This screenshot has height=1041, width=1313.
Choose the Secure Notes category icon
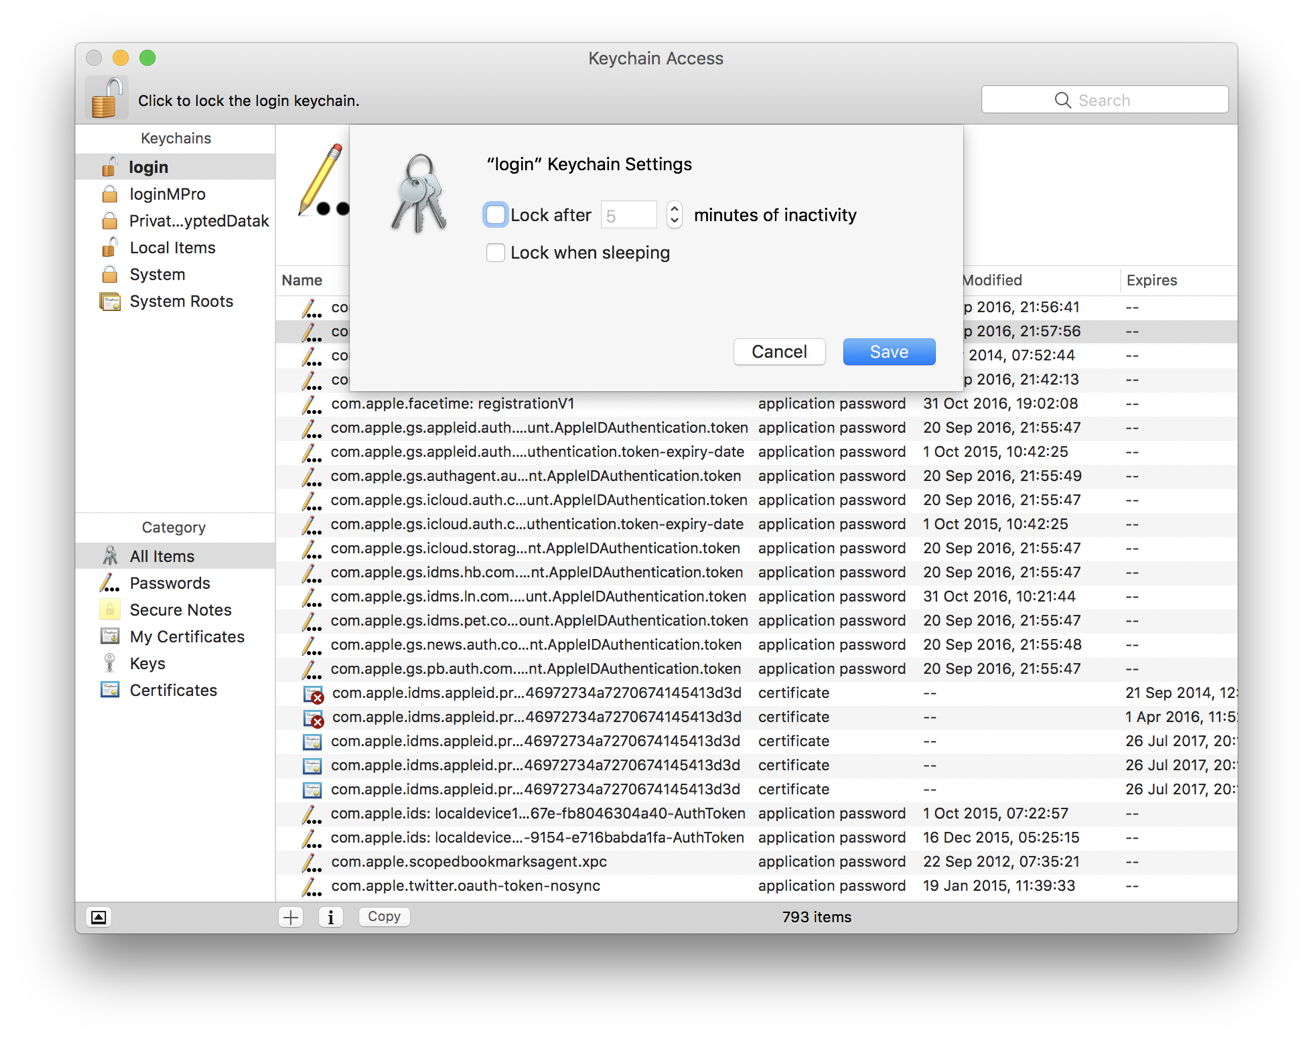(110, 610)
